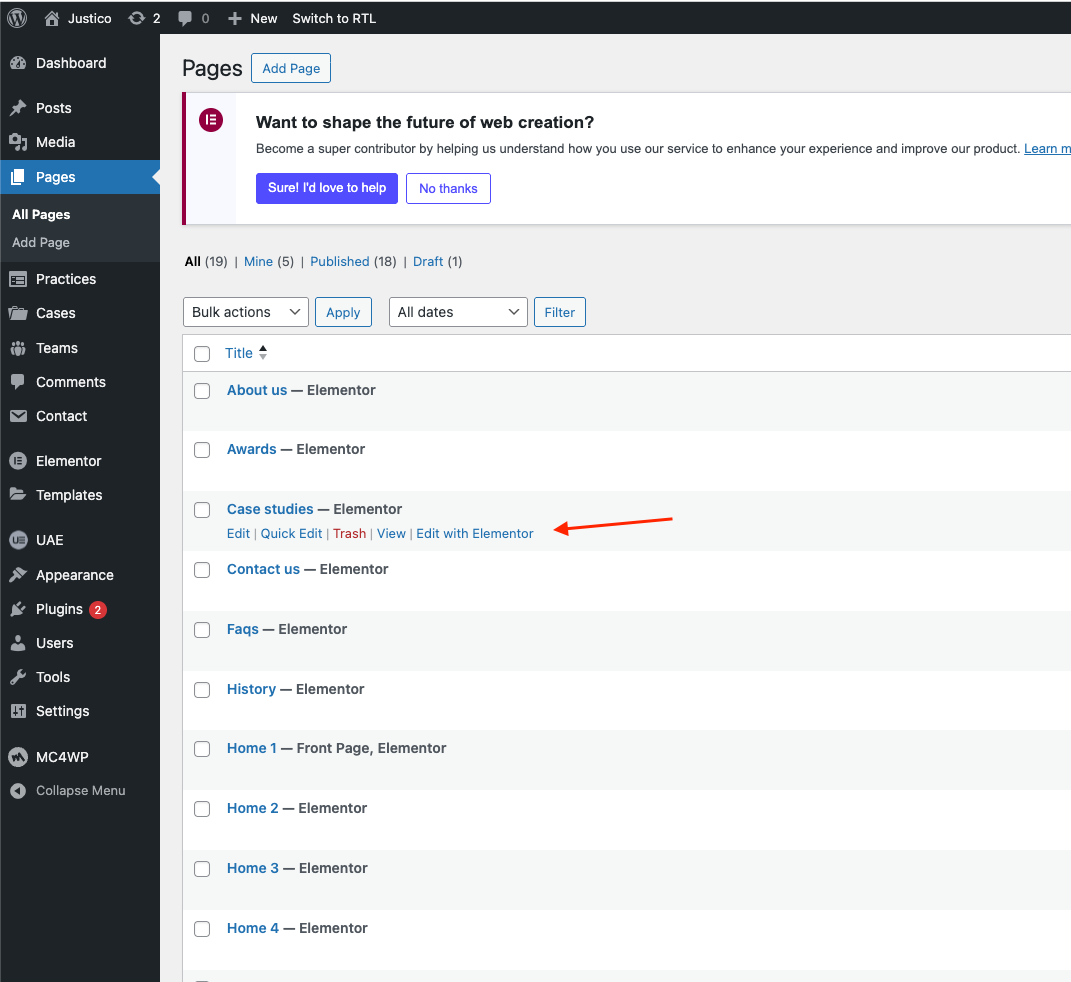
Task: Open the Bulk actions dropdown
Action: pyautogui.click(x=246, y=312)
